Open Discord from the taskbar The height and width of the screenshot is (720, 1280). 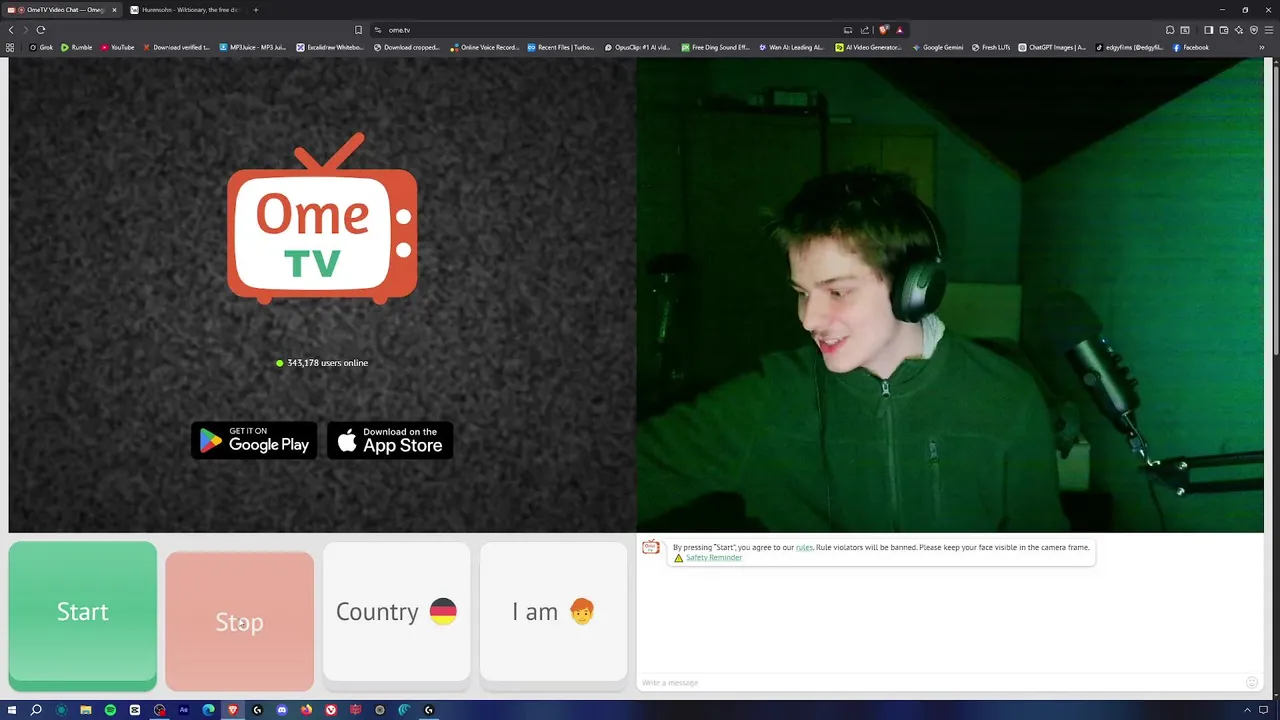click(x=282, y=710)
